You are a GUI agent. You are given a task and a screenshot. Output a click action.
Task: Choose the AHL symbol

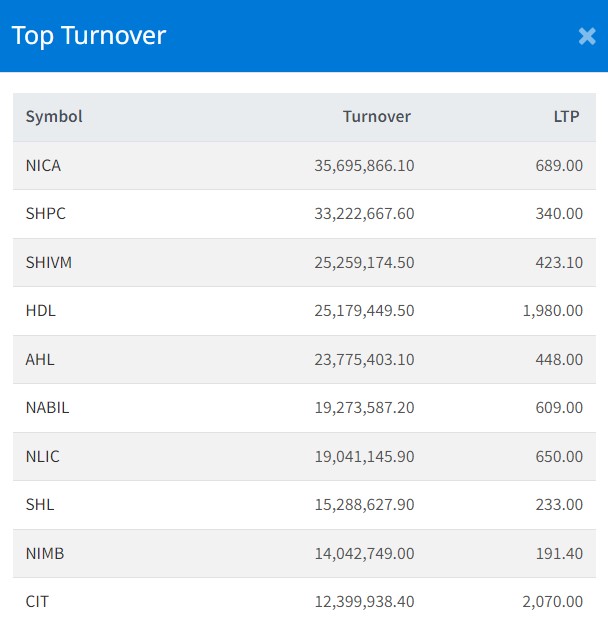(40, 360)
